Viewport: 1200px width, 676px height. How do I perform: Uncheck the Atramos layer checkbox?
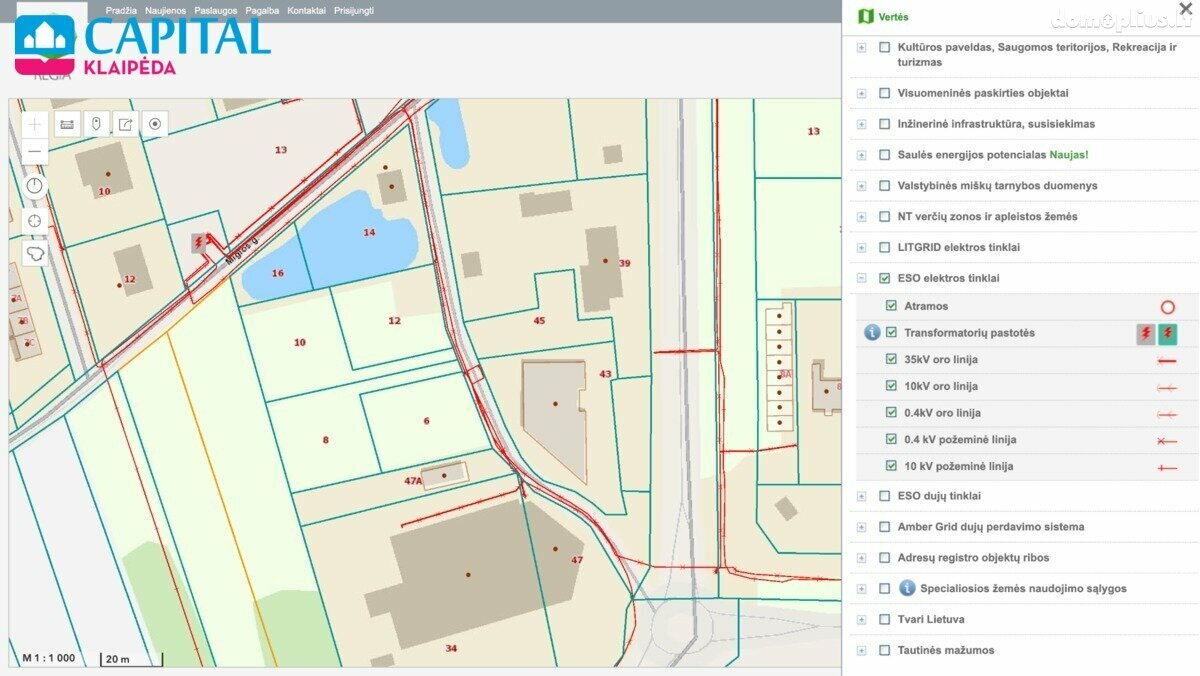[x=891, y=306]
